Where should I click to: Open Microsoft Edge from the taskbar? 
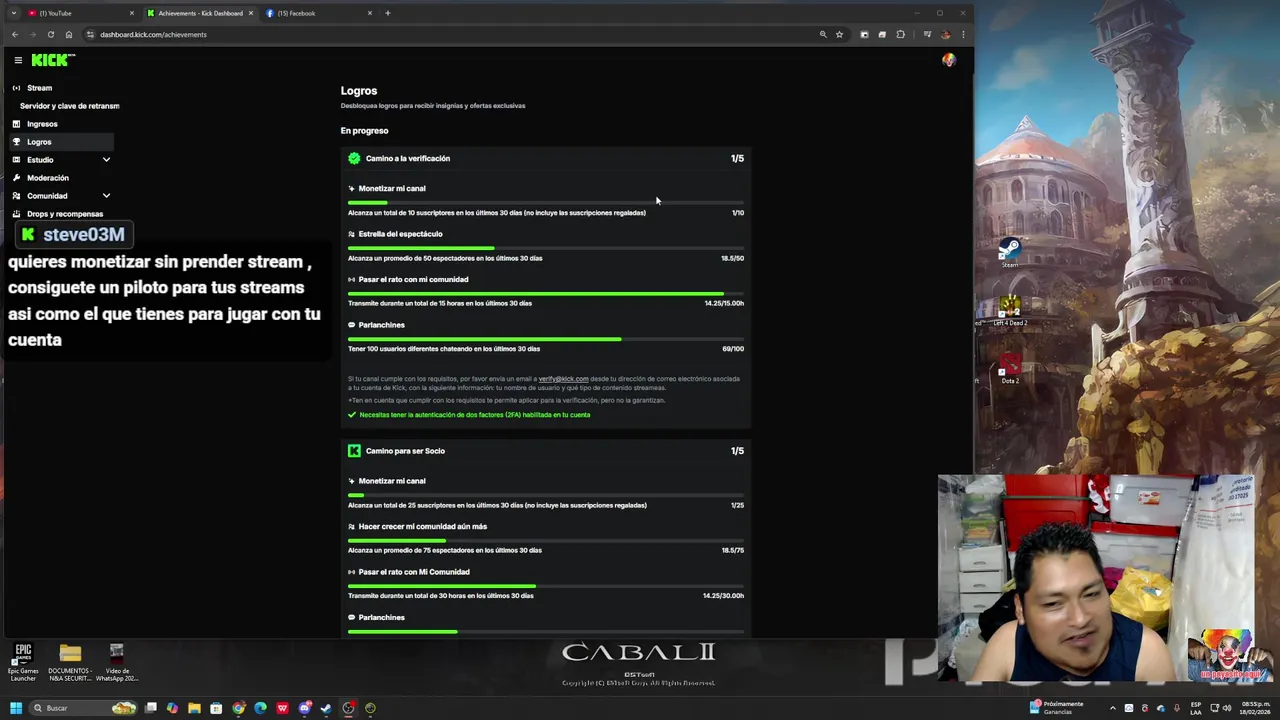(260, 708)
